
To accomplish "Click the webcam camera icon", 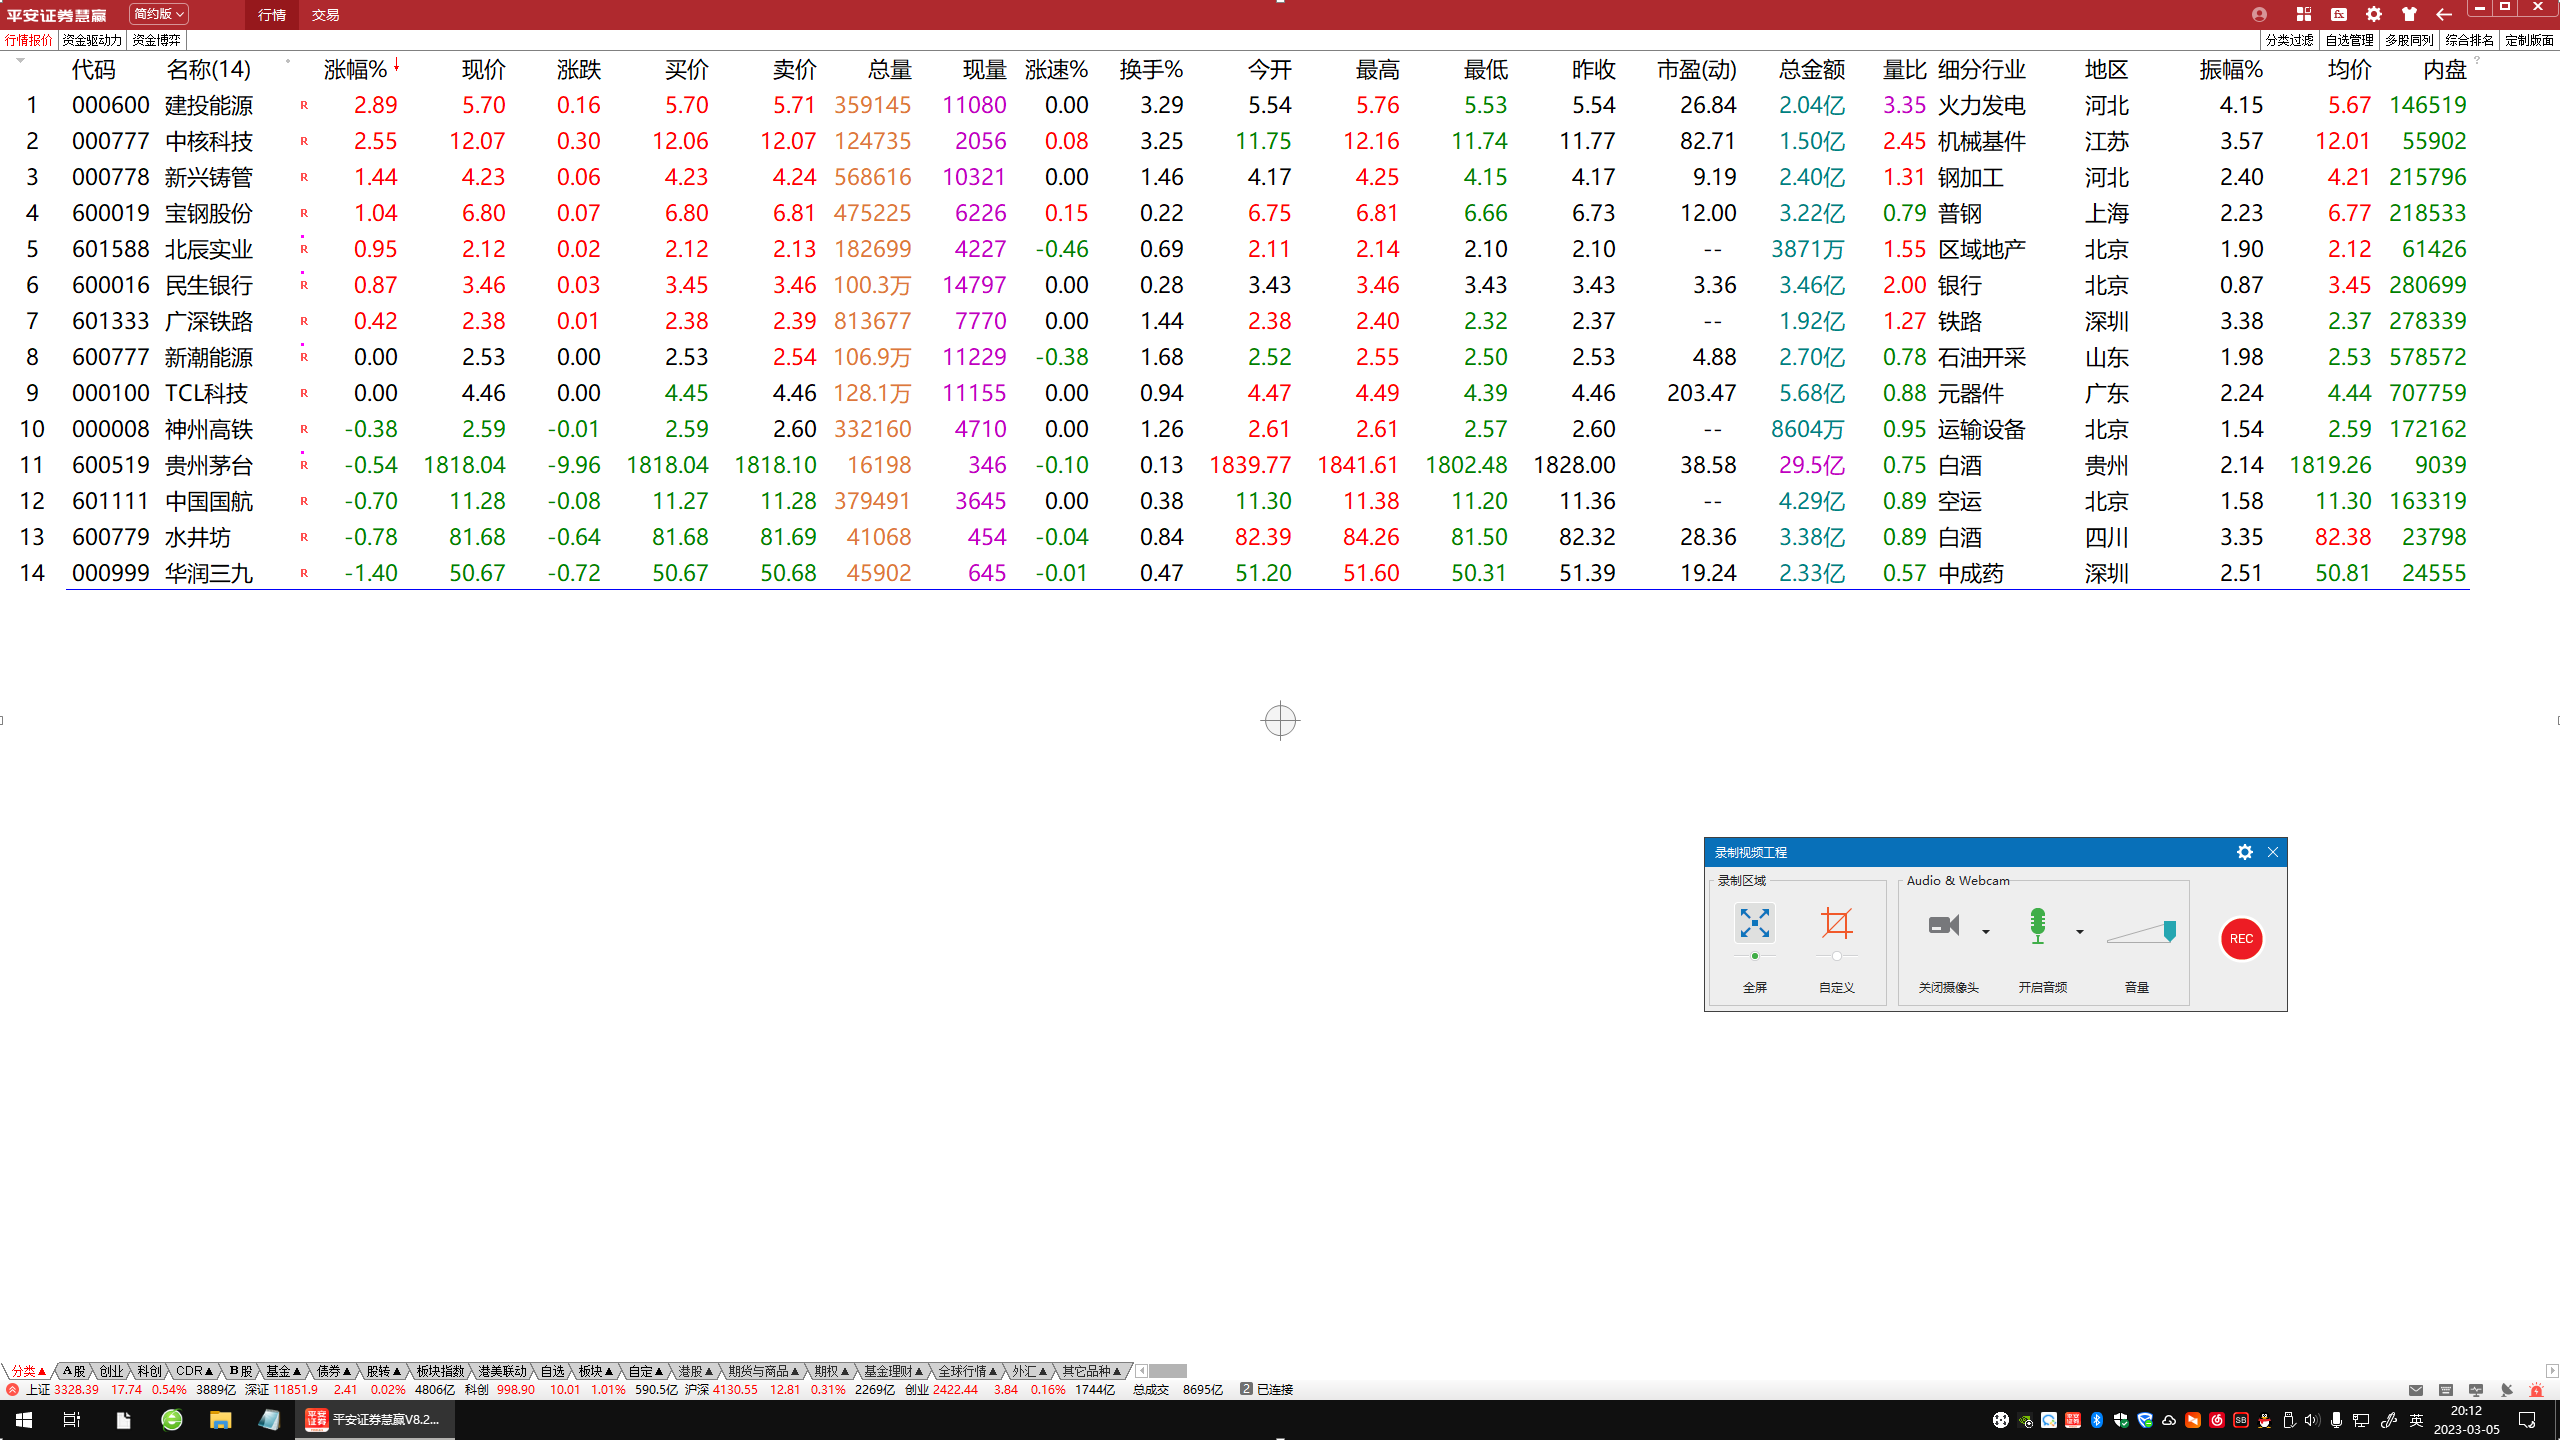I will (1943, 925).
